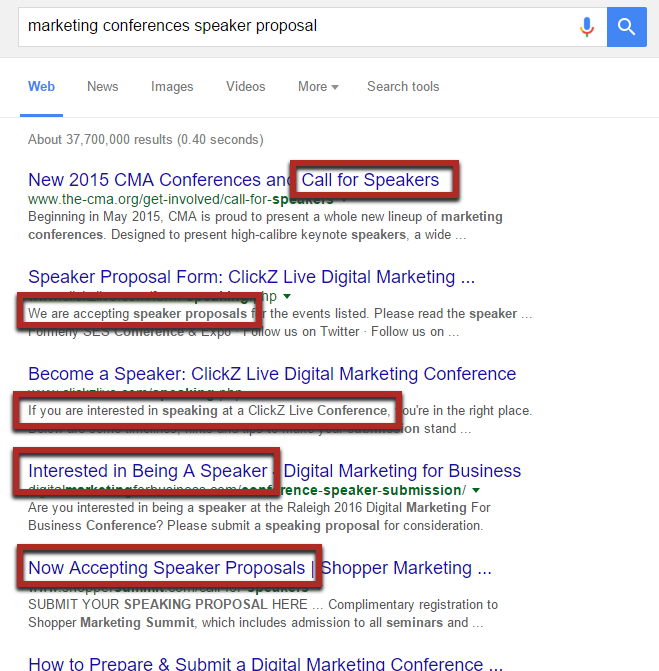
Task: Expand arrow beside conference-speaker-submission URL
Action: [x=476, y=490]
